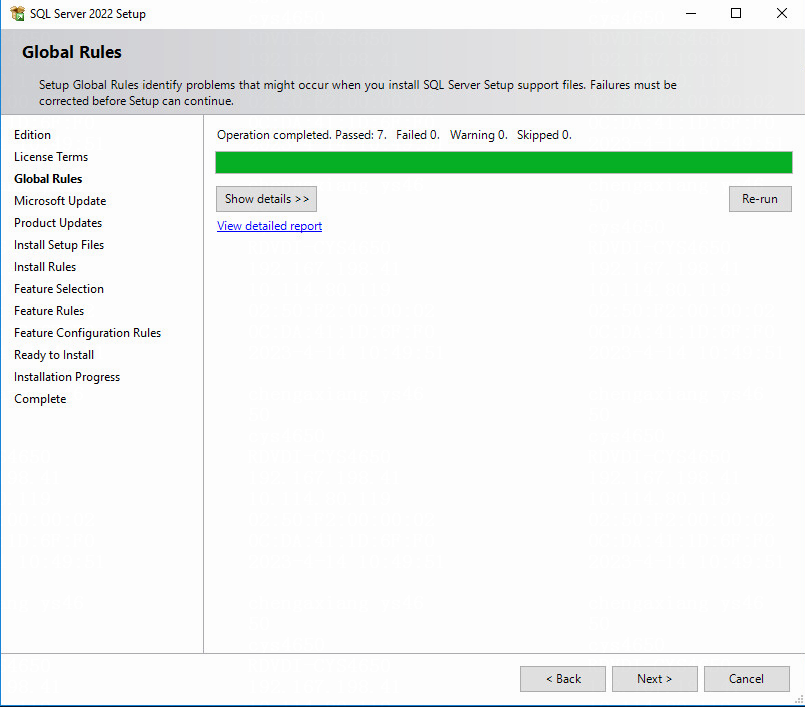Click Feature Rules in sidebar

(x=49, y=311)
